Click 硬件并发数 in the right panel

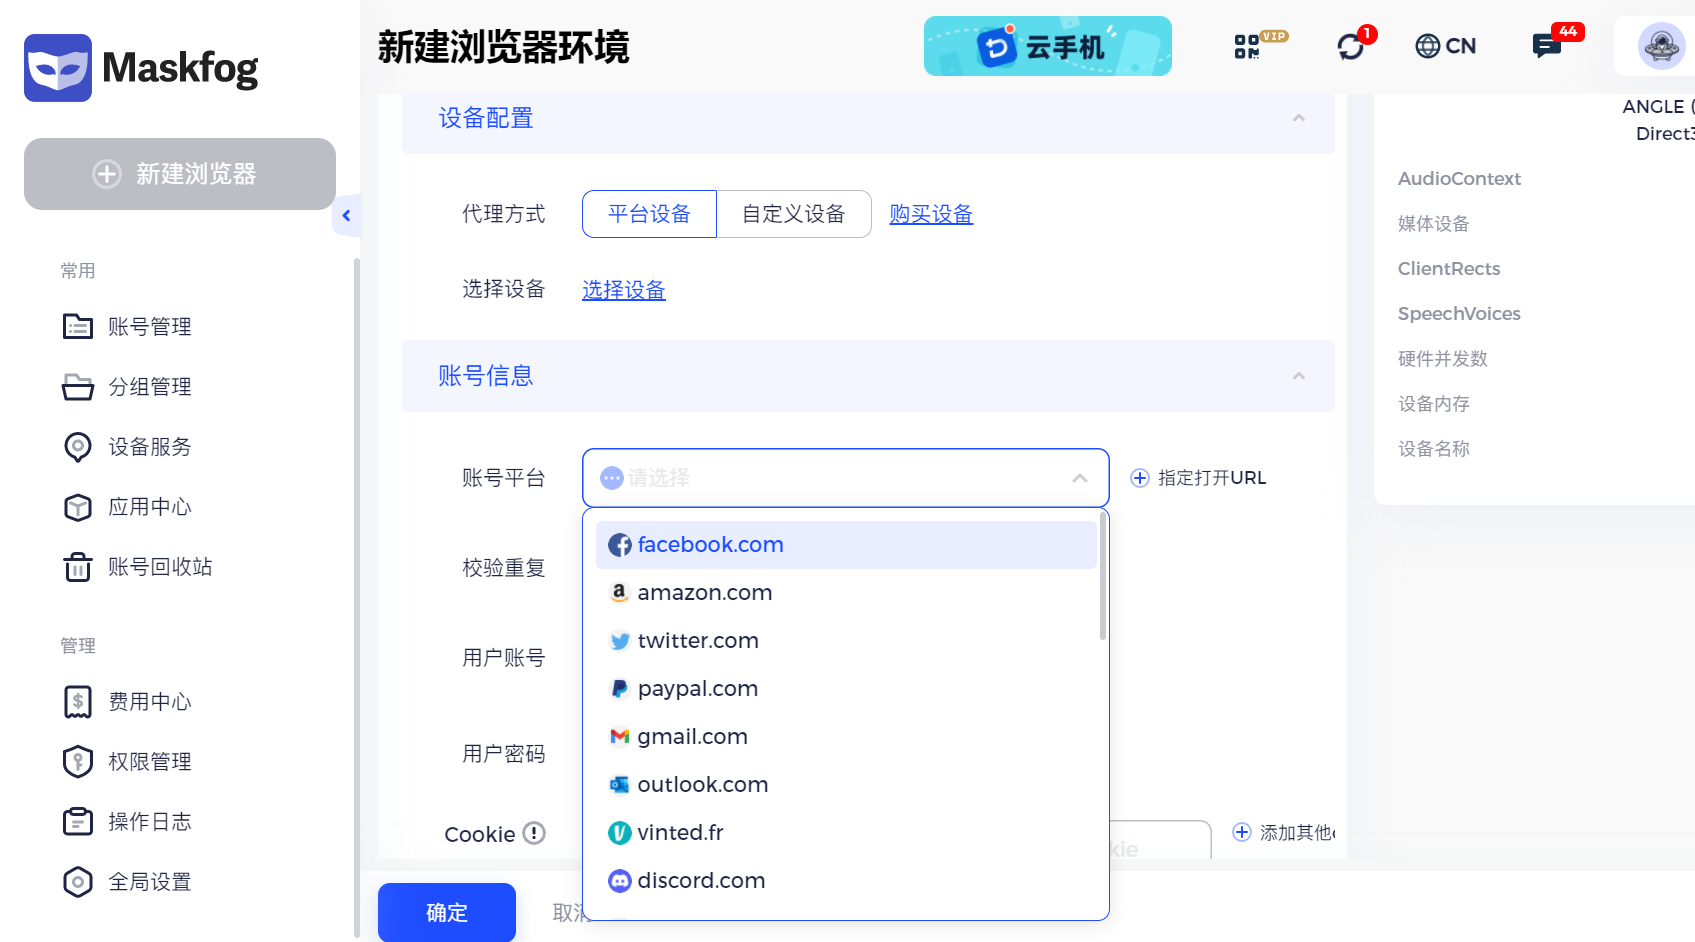(x=1443, y=359)
